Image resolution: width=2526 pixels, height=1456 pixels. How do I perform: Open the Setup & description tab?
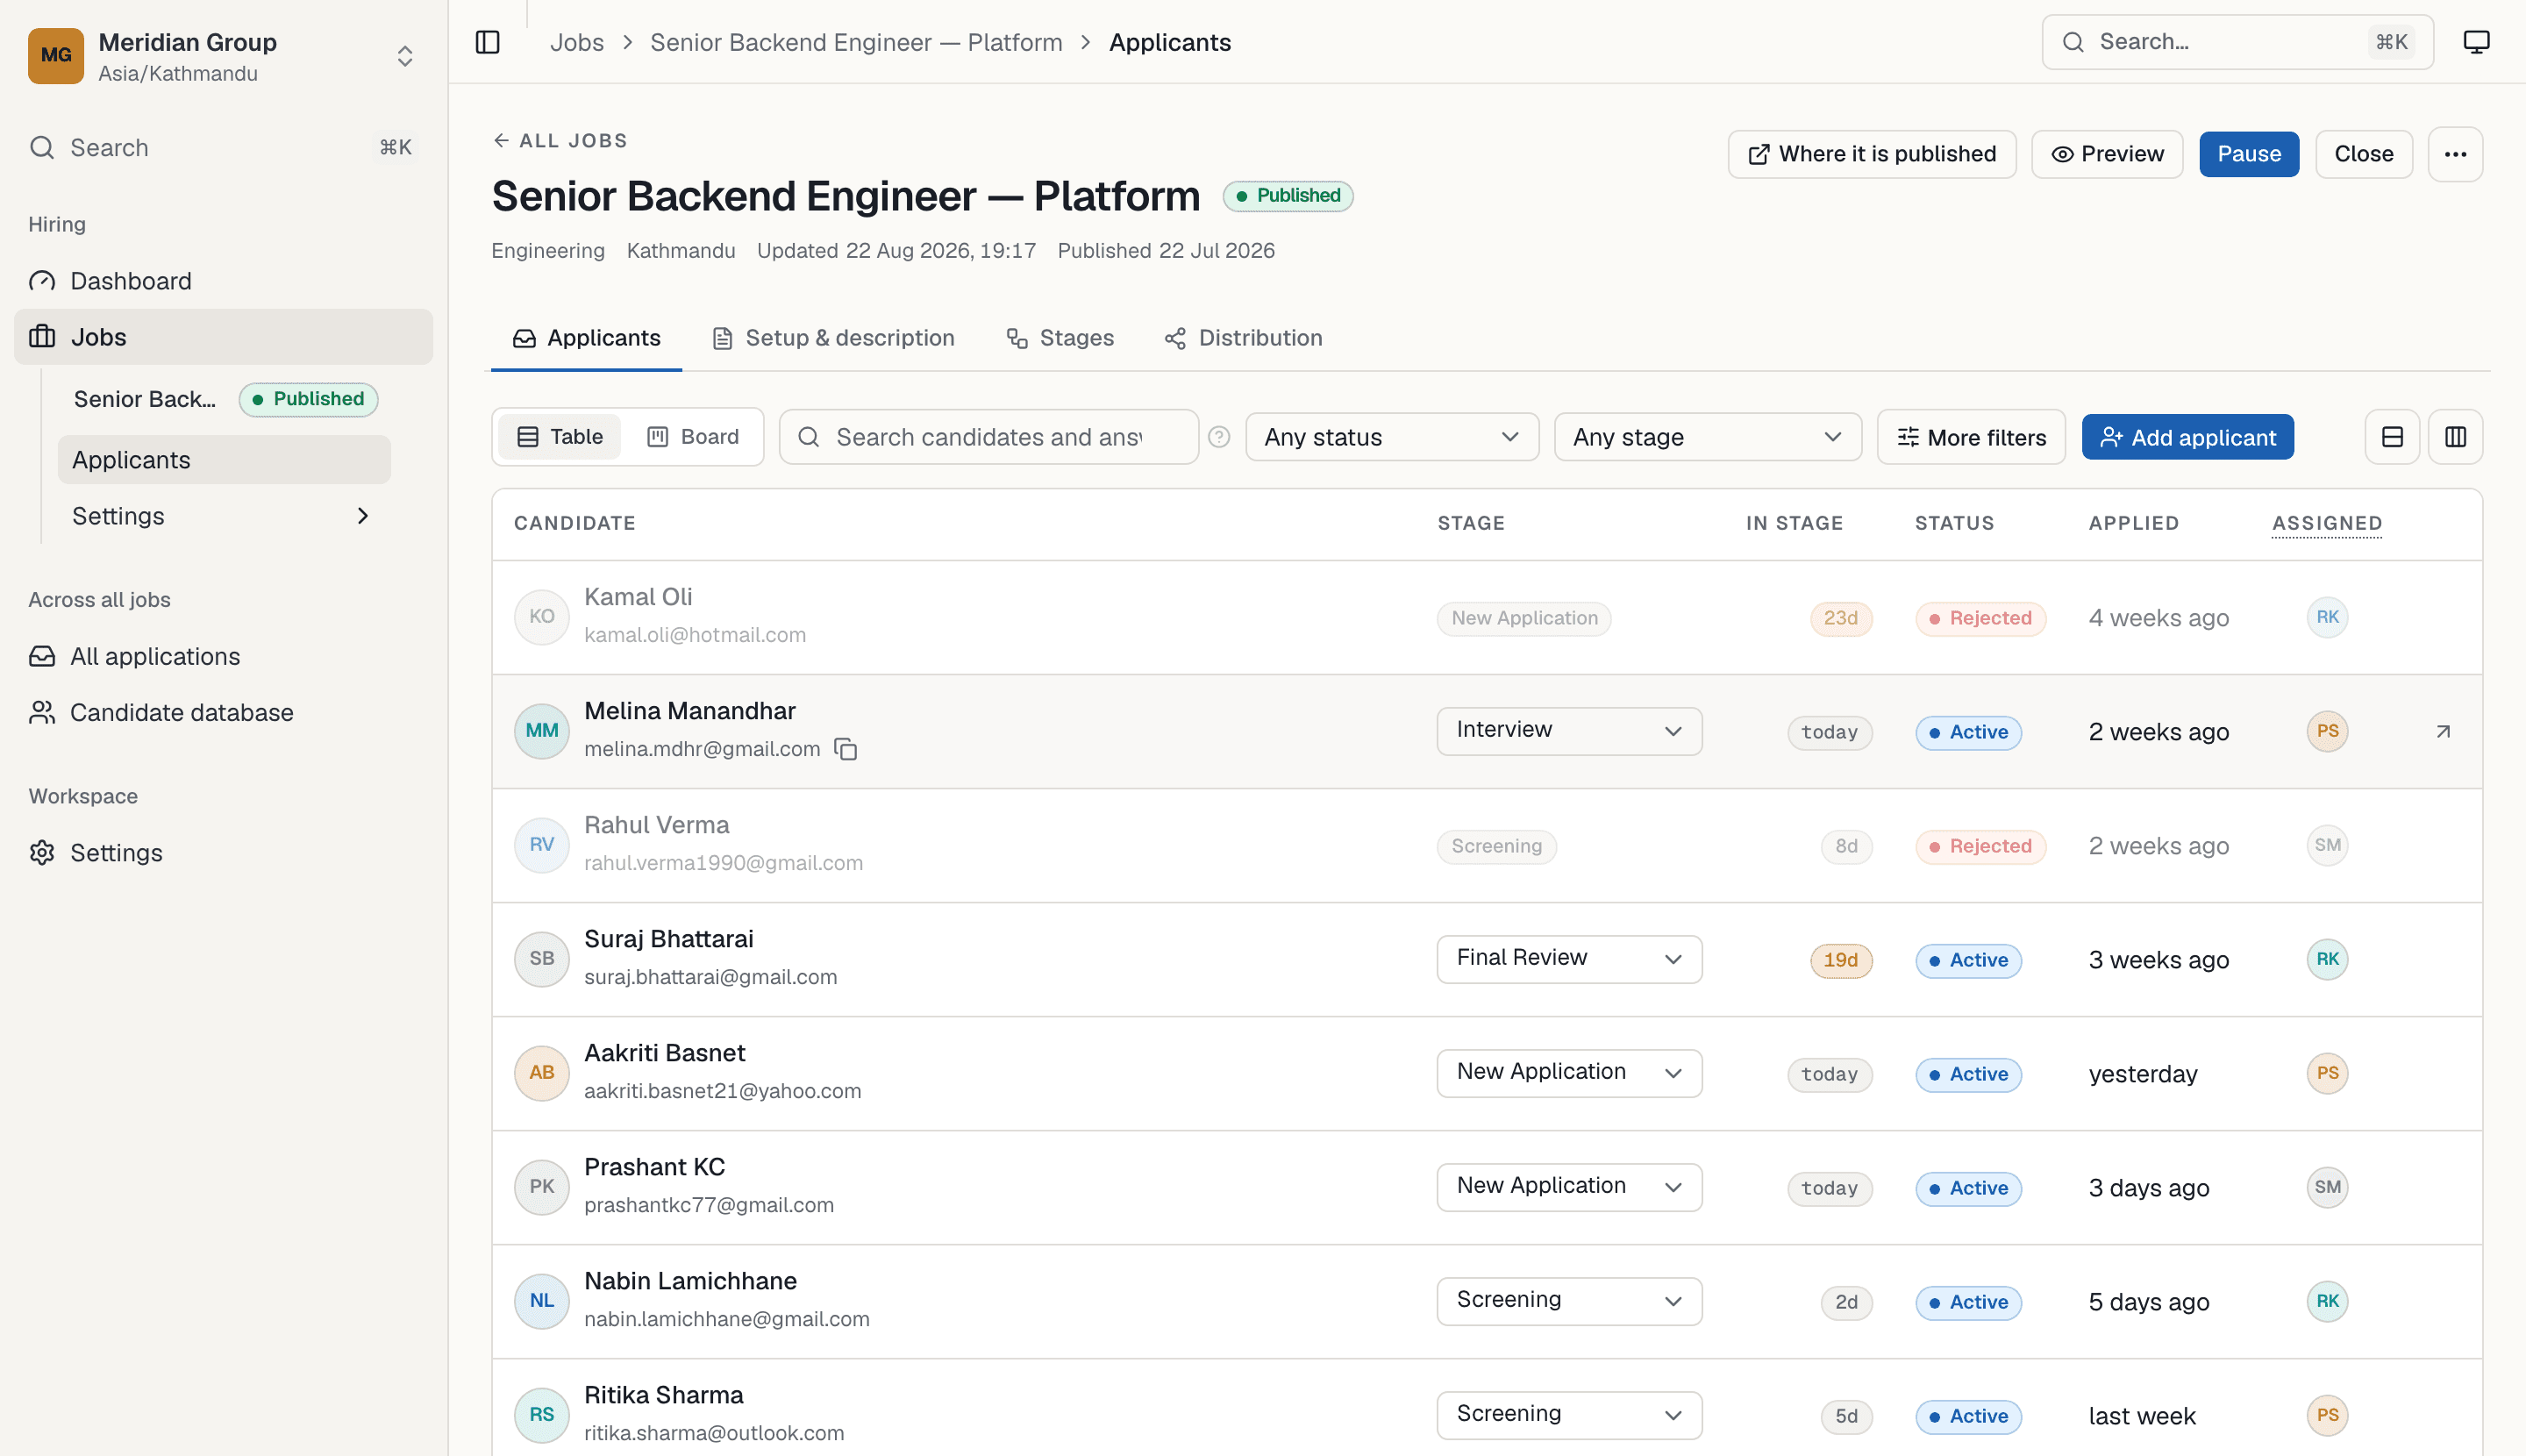(x=833, y=338)
